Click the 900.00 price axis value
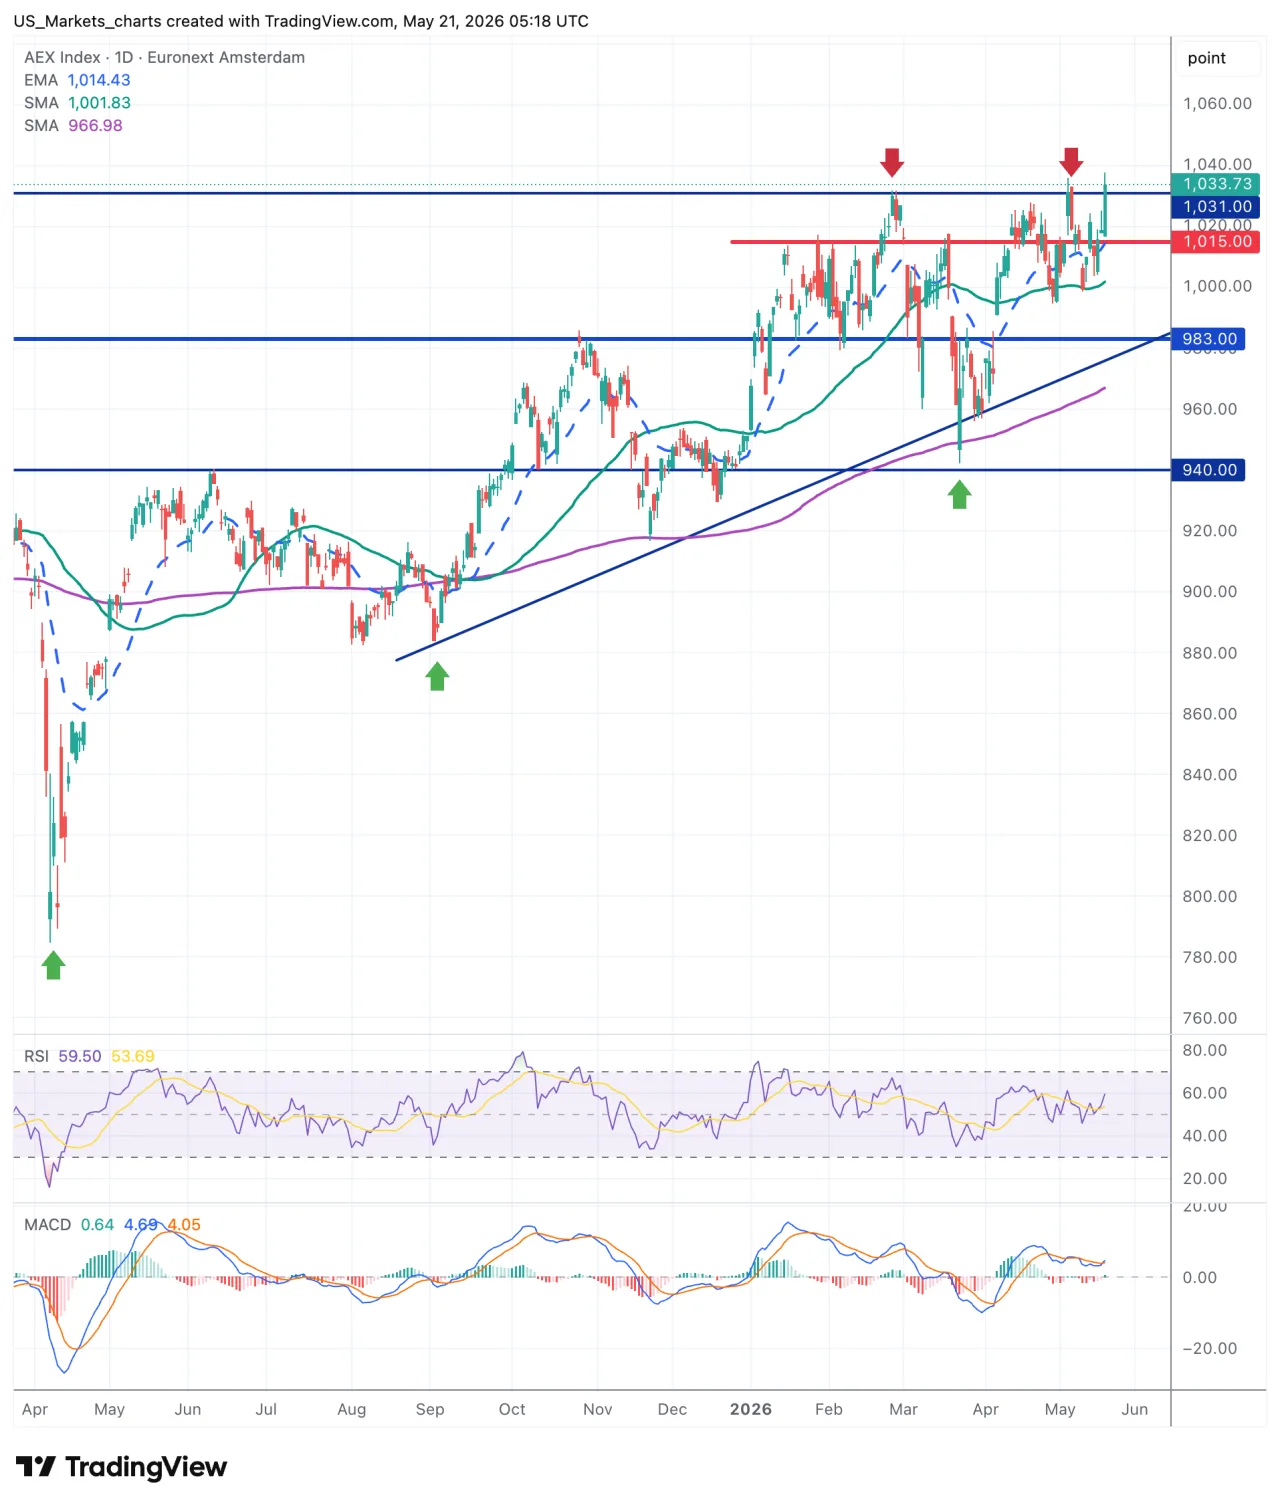Viewport: 1280px width, 1507px height. point(1210,592)
